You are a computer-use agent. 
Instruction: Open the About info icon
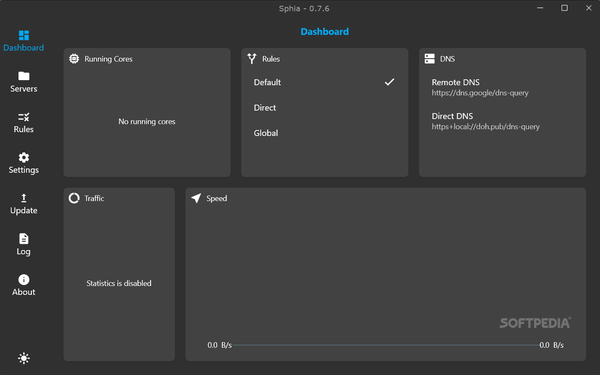click(24, 279)
